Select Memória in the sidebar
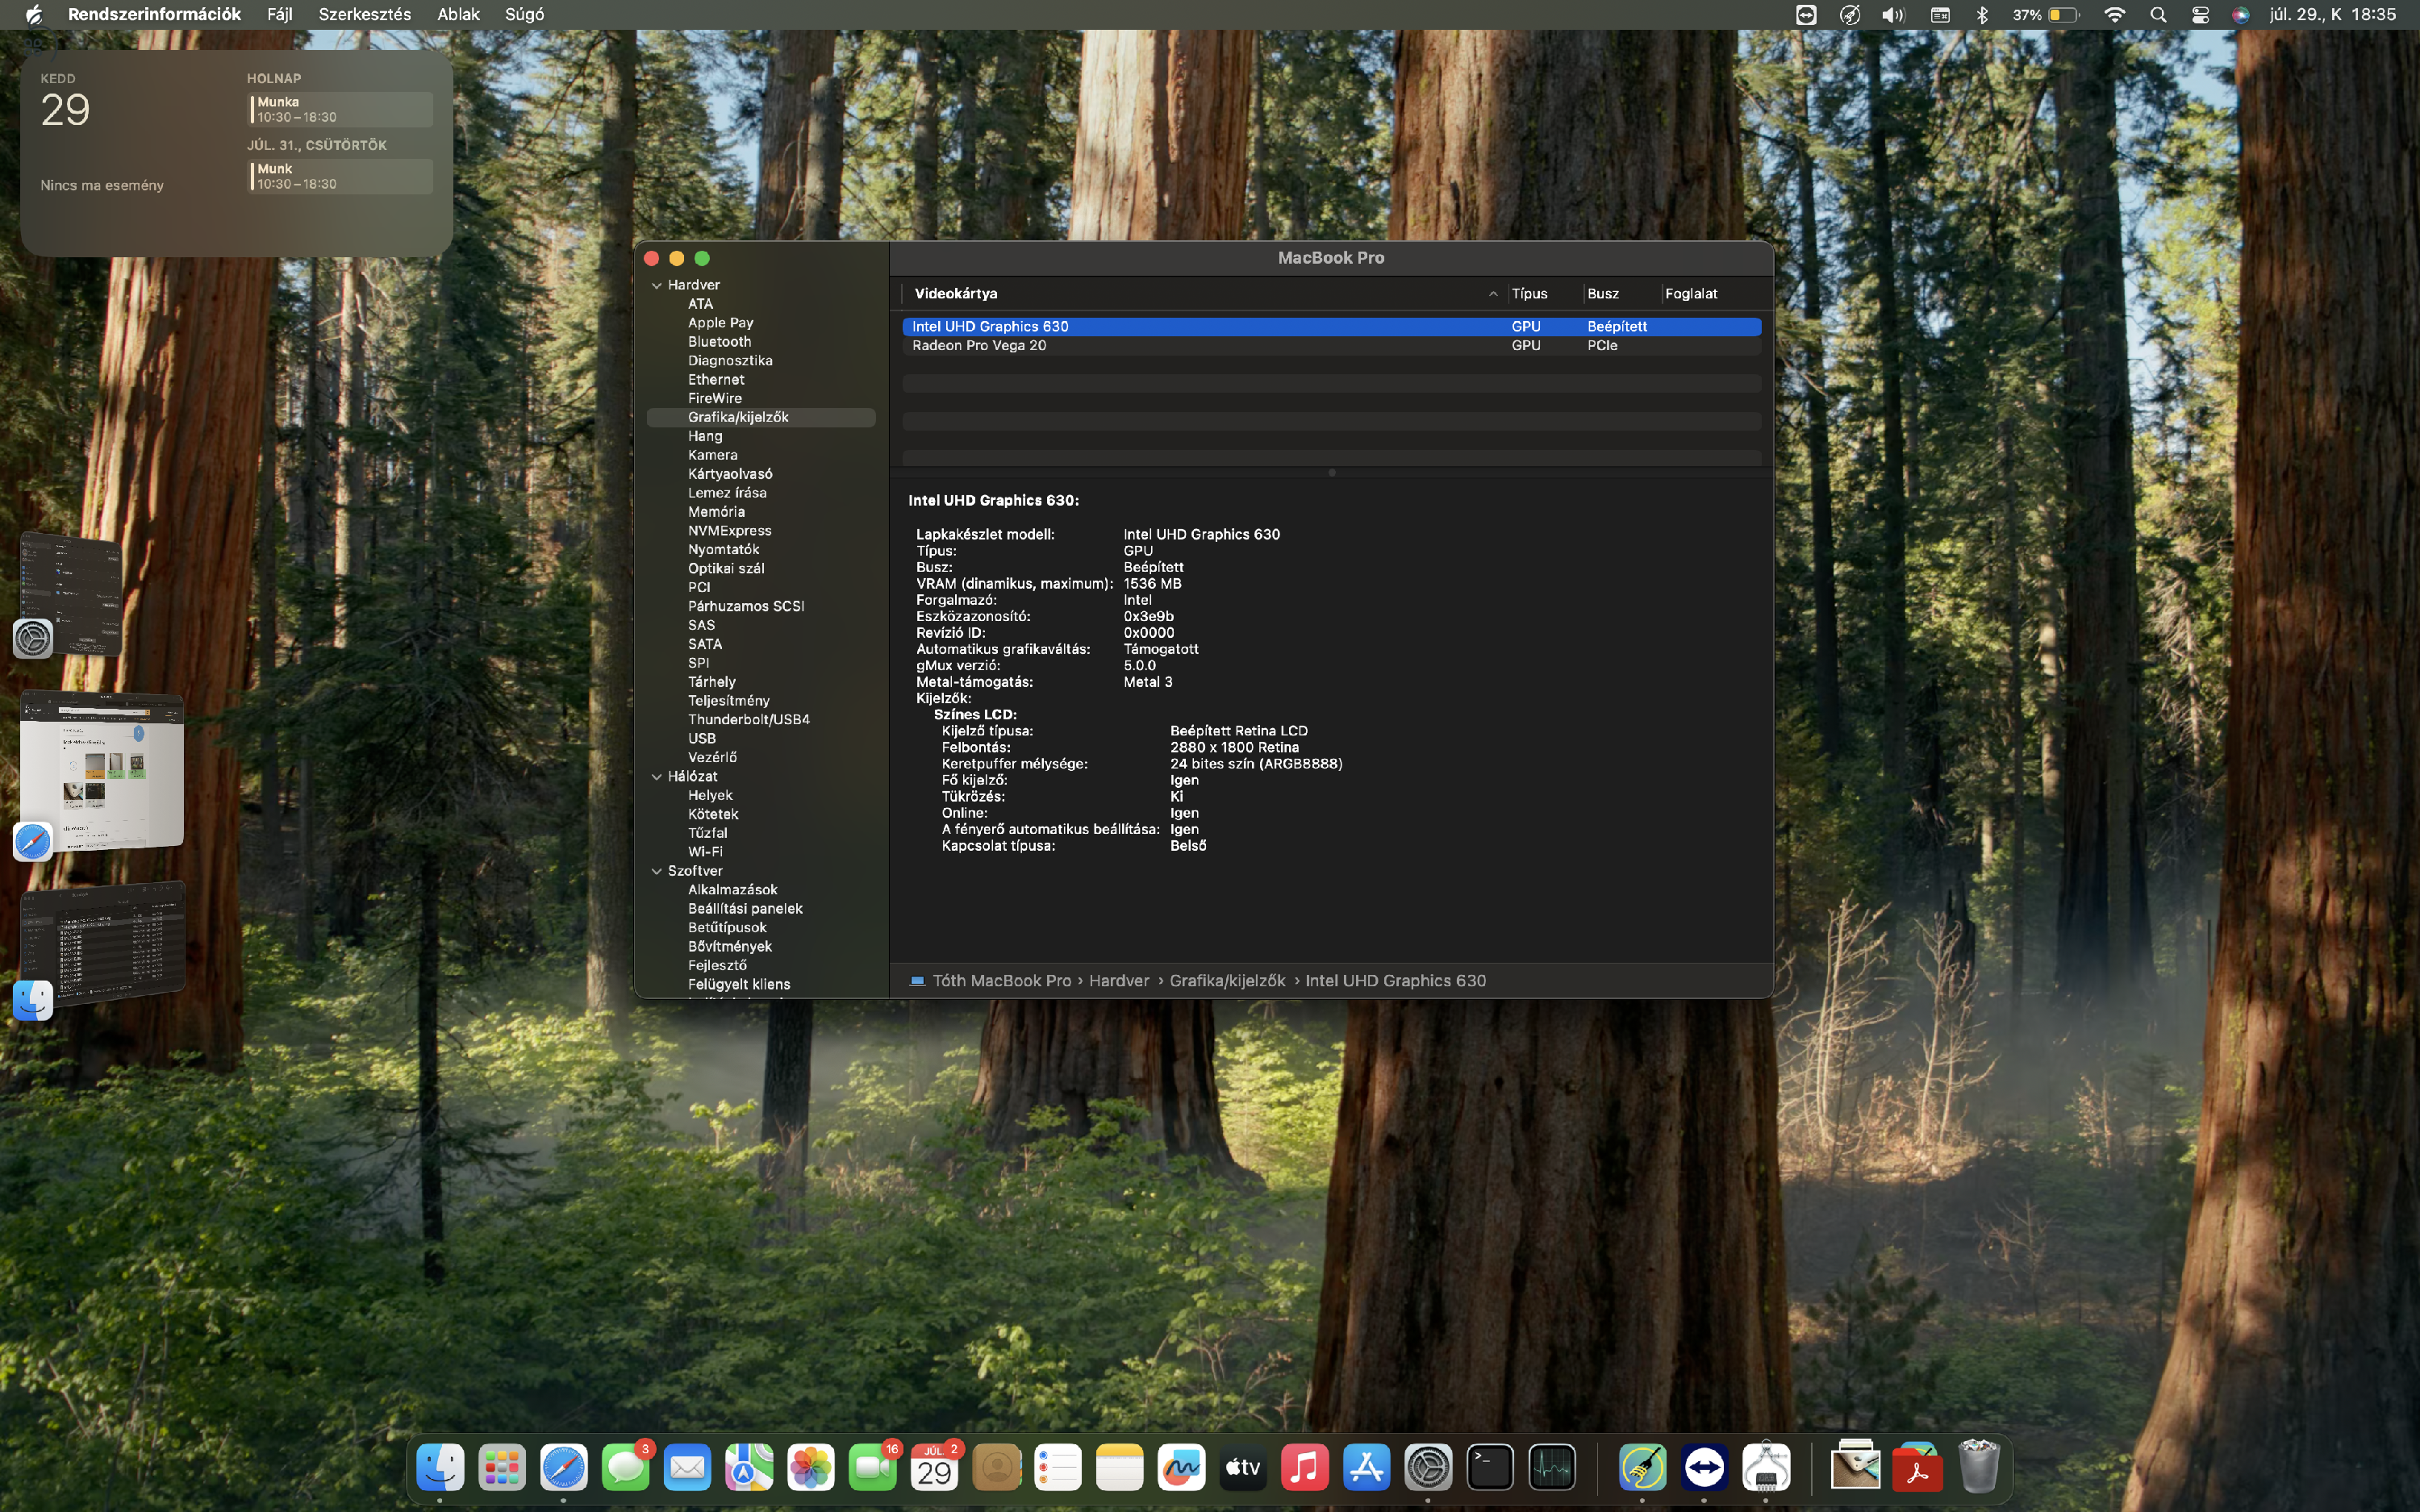The image size is (2420, 1512). pos(716,512)
